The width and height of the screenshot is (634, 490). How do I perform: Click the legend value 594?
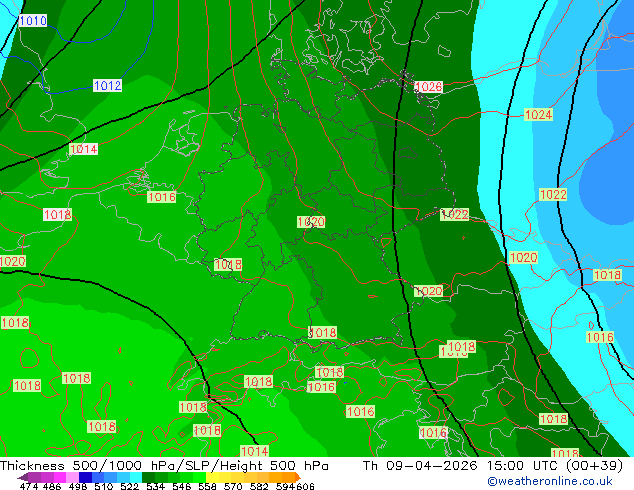pos(285,486)
